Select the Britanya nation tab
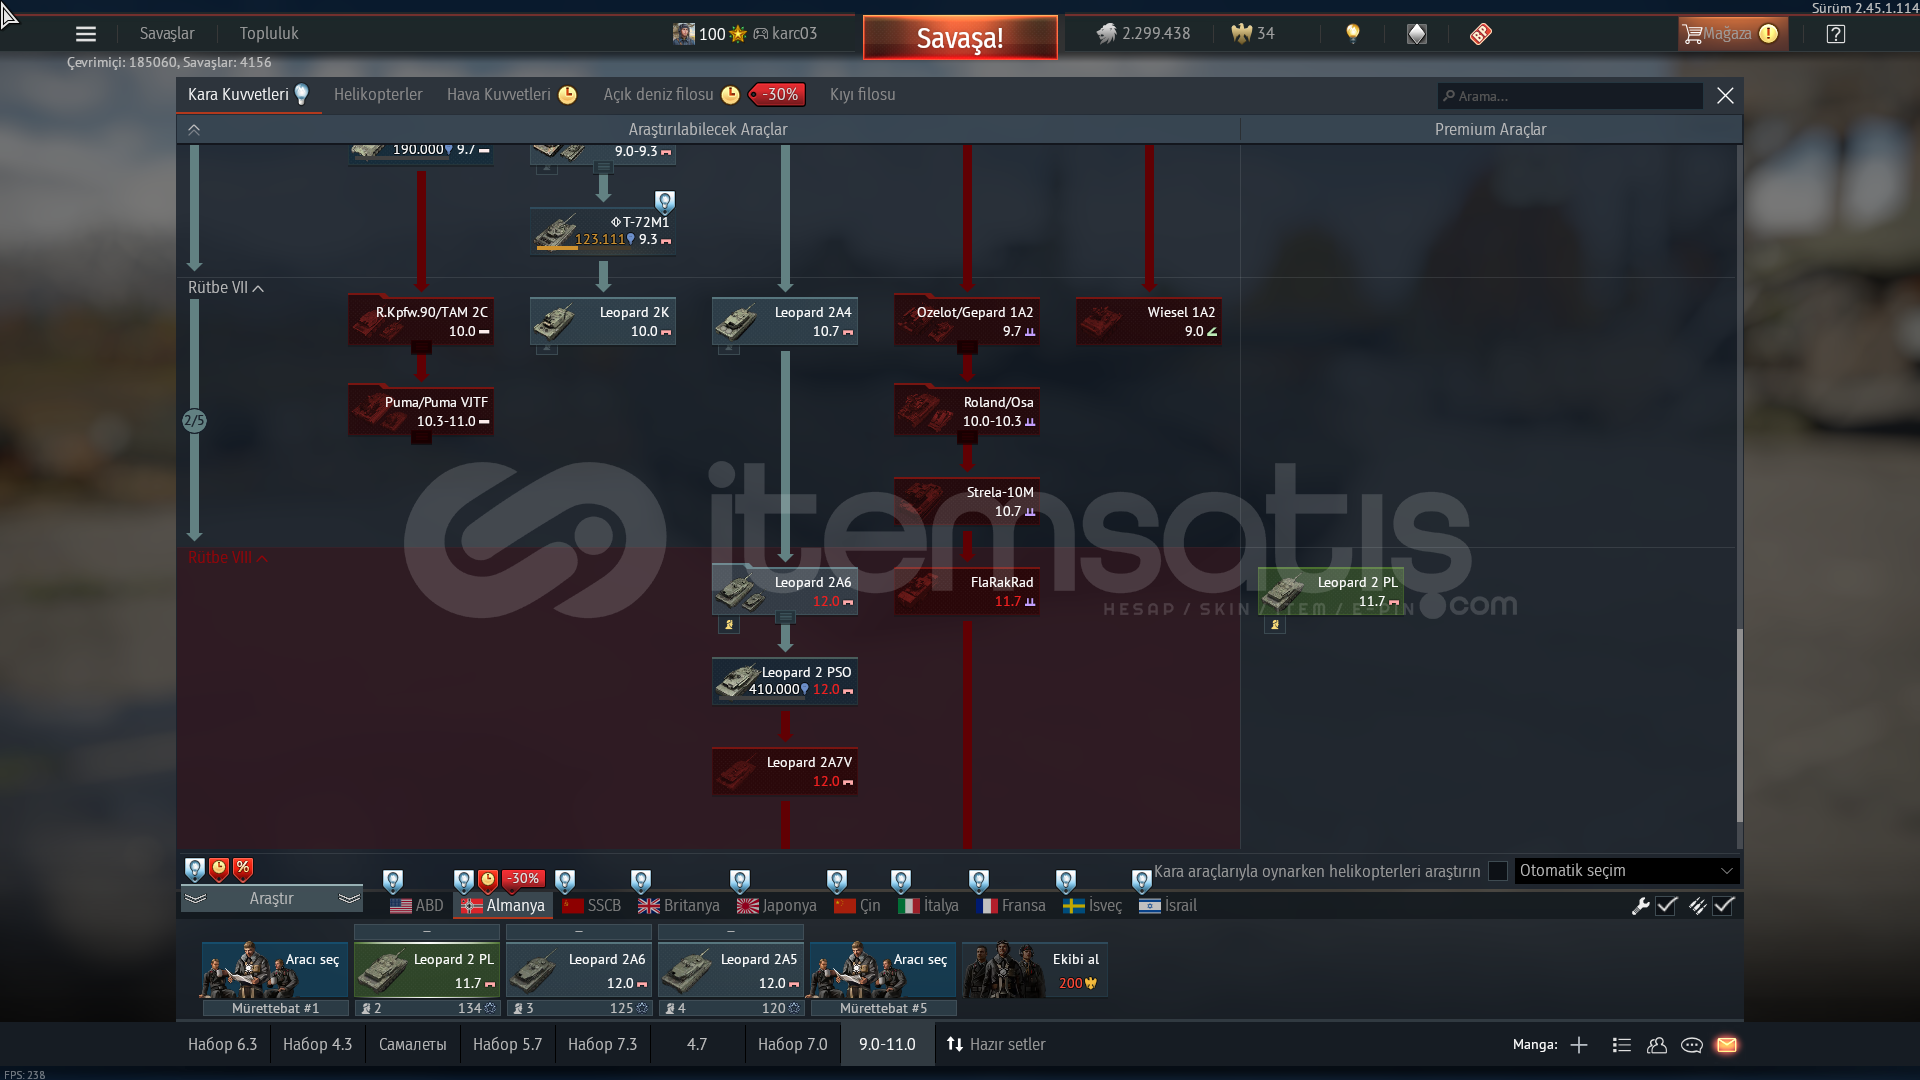 tap(679, 906)
